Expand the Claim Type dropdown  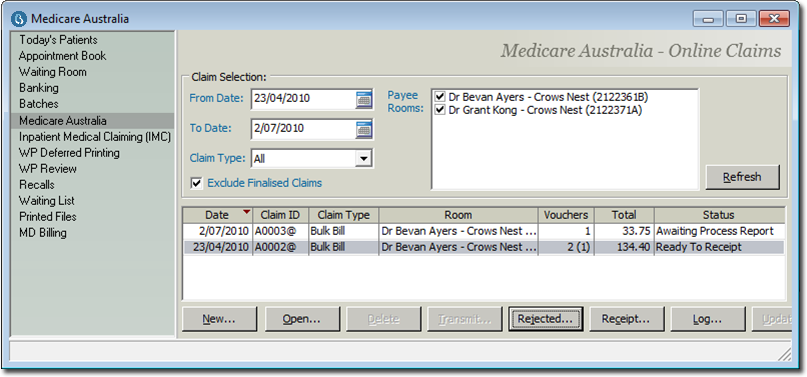tap(364, 159)
